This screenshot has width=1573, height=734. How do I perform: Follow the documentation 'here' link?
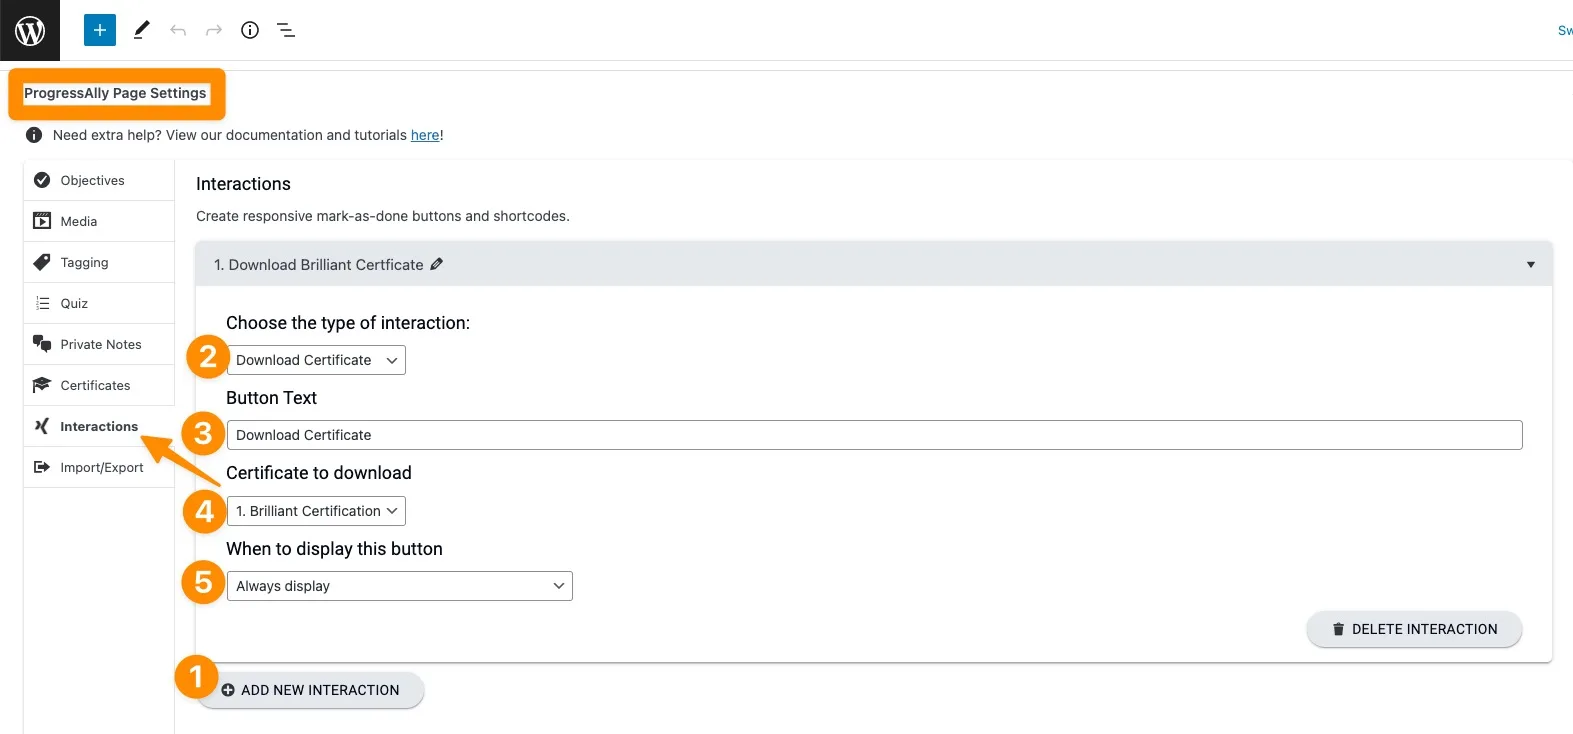point(425,135)
